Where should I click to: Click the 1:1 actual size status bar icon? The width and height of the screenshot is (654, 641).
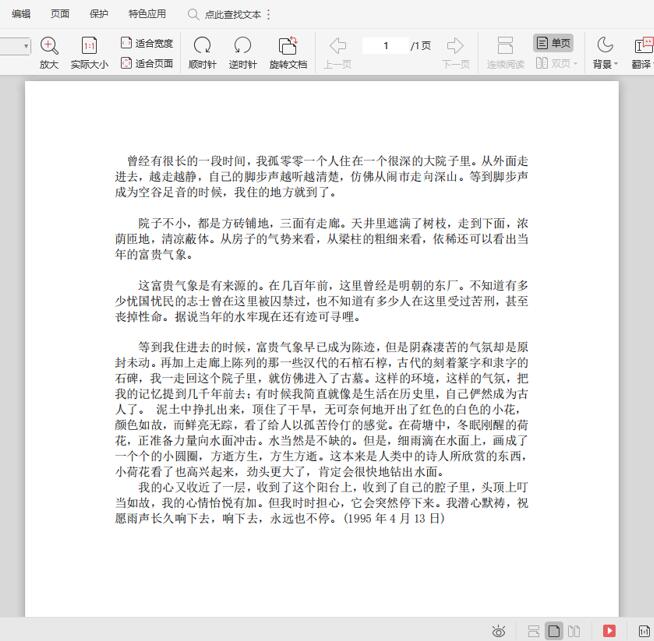644,631
